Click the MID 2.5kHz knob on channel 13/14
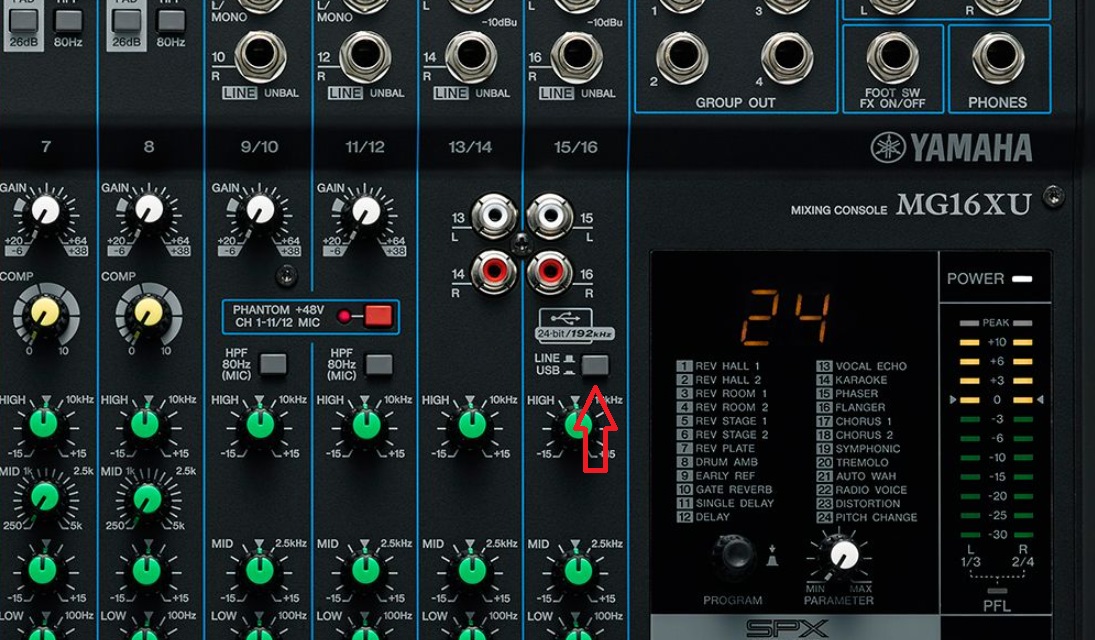 [x=471, y=569]
